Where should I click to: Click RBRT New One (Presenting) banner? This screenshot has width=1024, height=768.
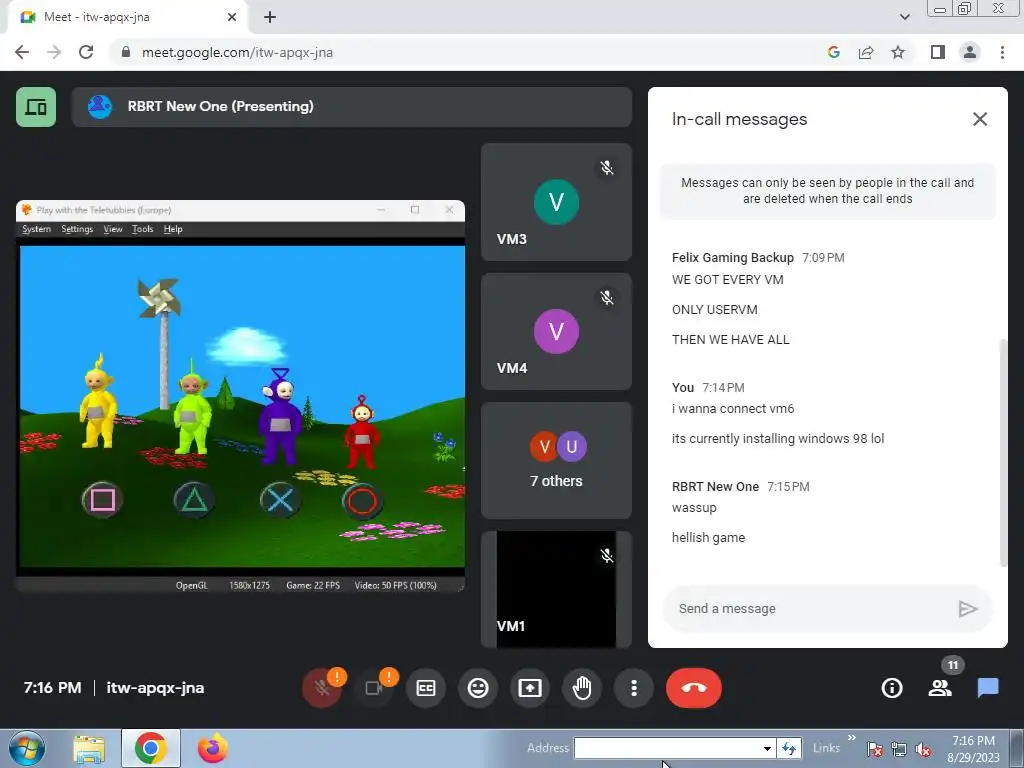coord(351,106)
